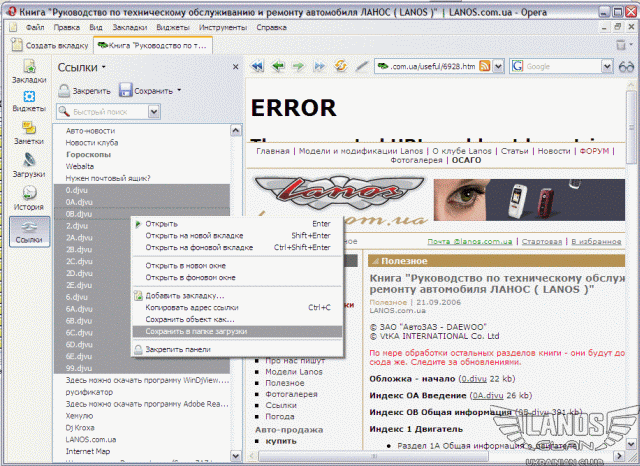
Task: Click the RSS feed icon in address bar
Action: [485, 66]
